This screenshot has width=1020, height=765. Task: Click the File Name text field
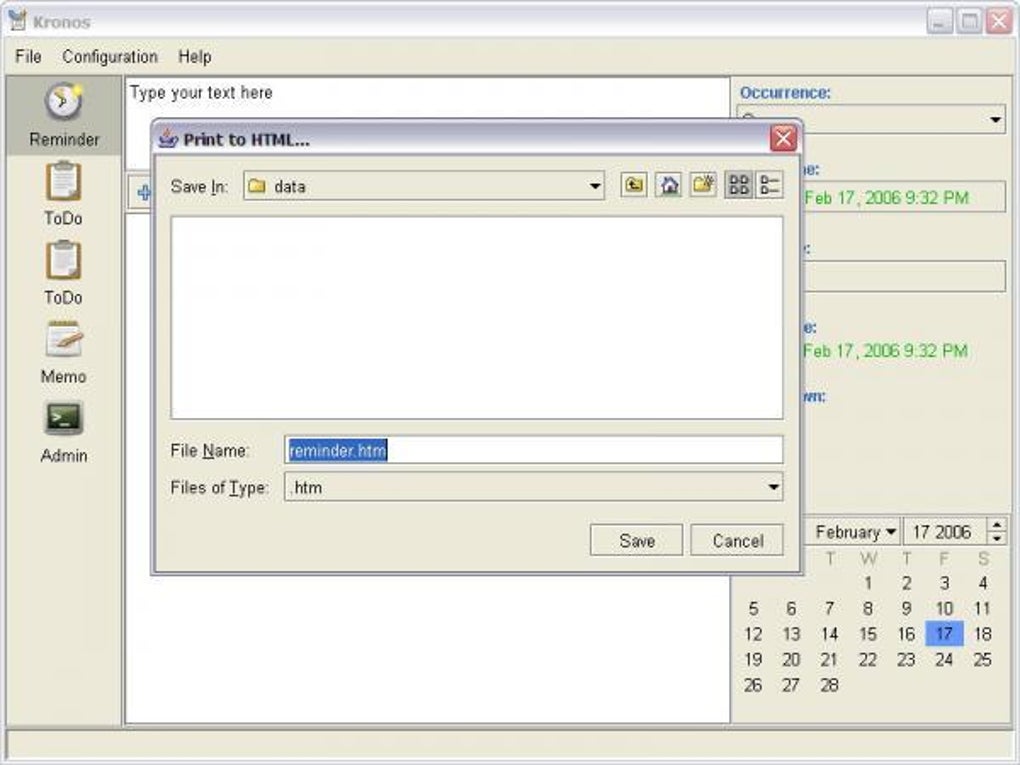pos(533,450)
